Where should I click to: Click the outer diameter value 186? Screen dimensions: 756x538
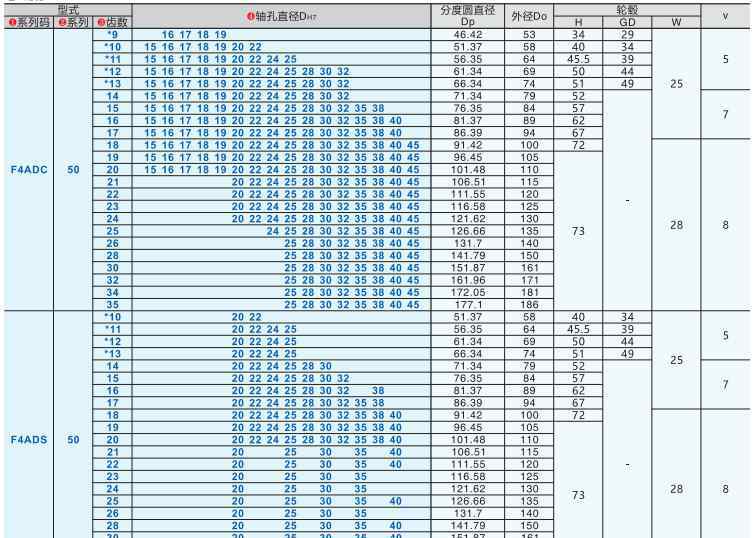tap(529, 304)
